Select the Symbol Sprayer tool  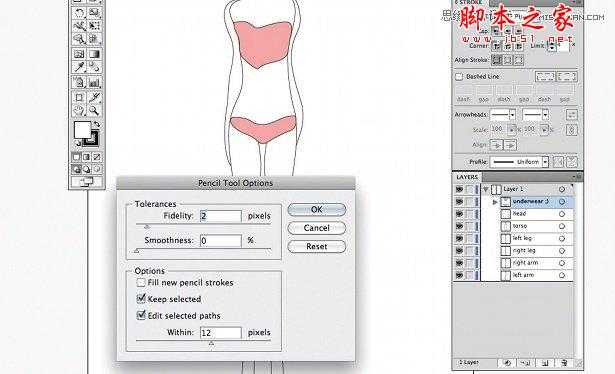(x=79, y=82)
